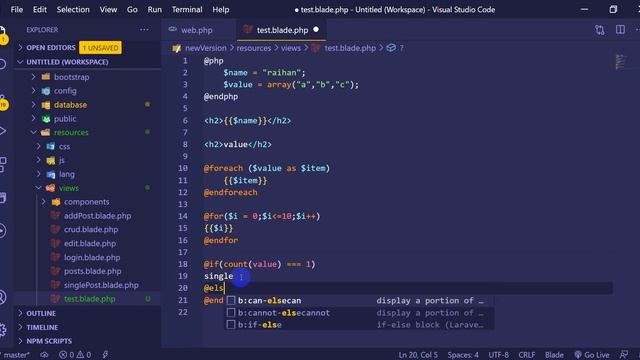Collapse the resources folder chevron
Screen dimensions: 640x360
(33, 132)
